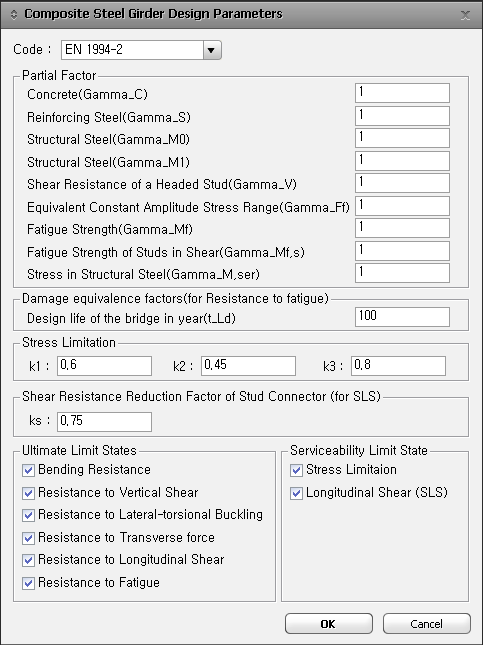
Task: Click the OK button
Action: [x=329, y=624]
